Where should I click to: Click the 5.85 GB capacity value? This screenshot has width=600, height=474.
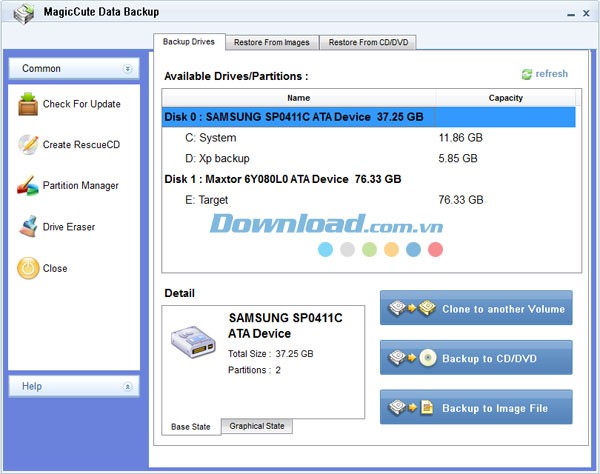458,158
